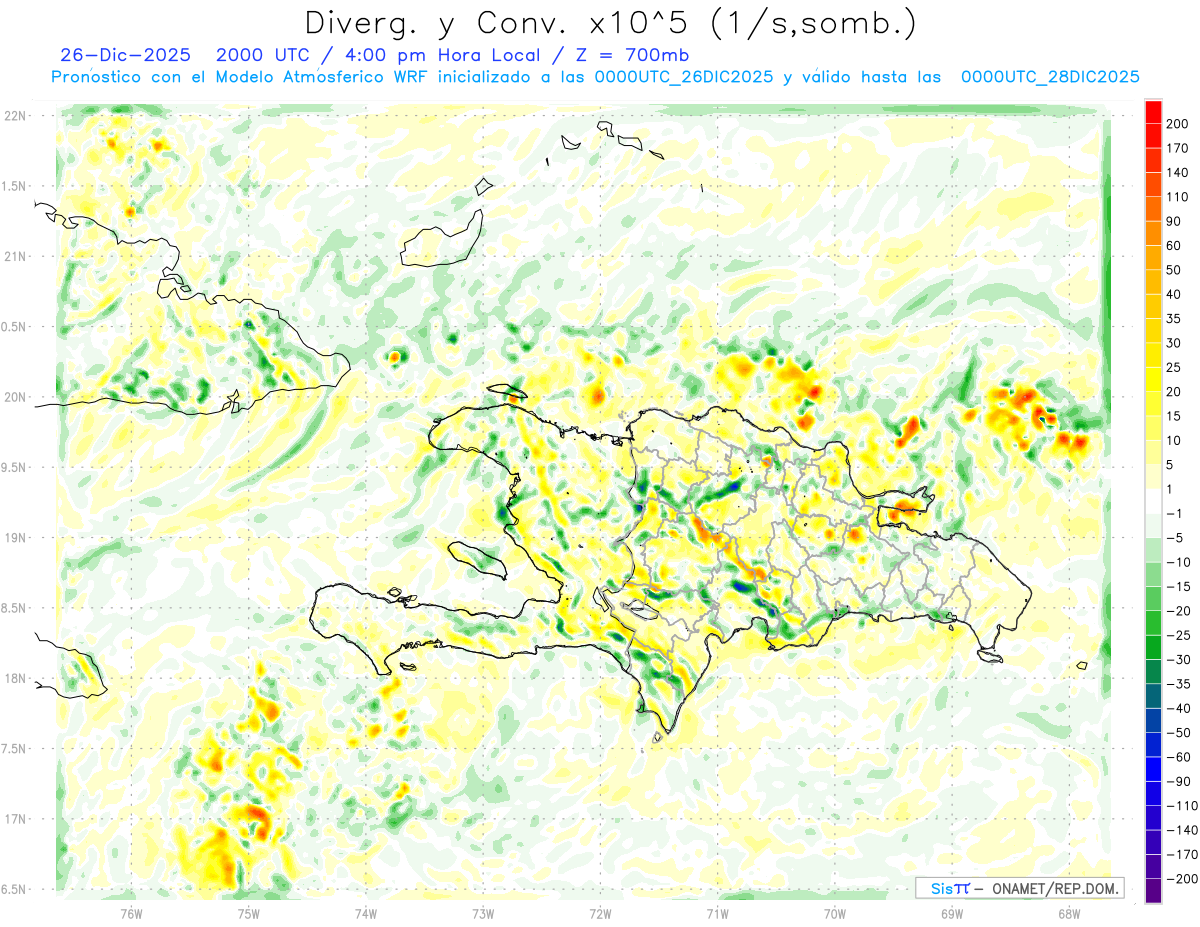The image size is (1200, 927).
Task: Click the "8.5N" latitude label
Action: click(x=15, y=608)
